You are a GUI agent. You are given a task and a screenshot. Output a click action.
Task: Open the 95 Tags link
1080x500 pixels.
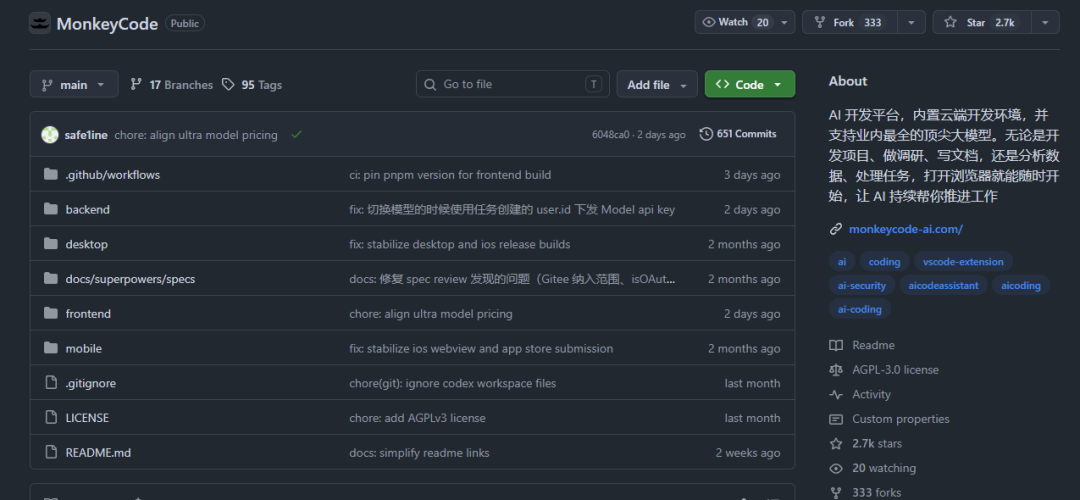click(251, 85)
